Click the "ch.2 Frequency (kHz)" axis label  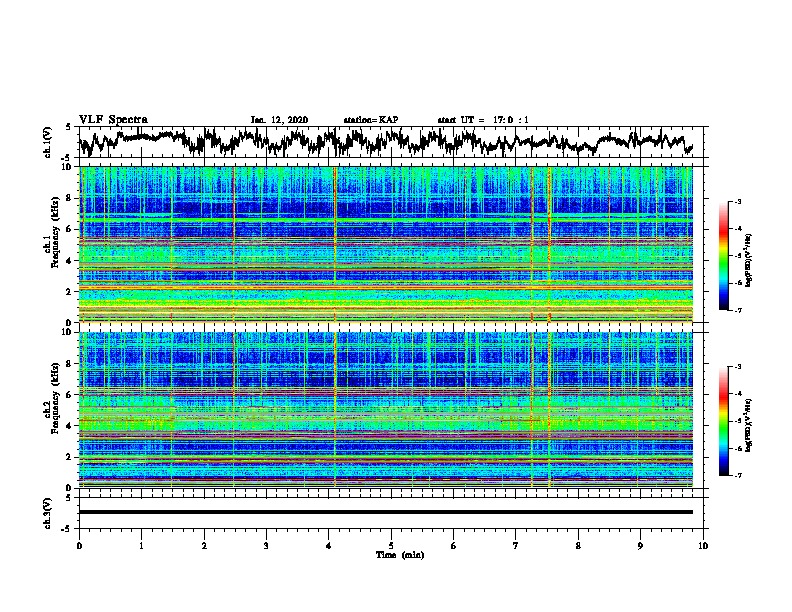[x=52, y=398]
